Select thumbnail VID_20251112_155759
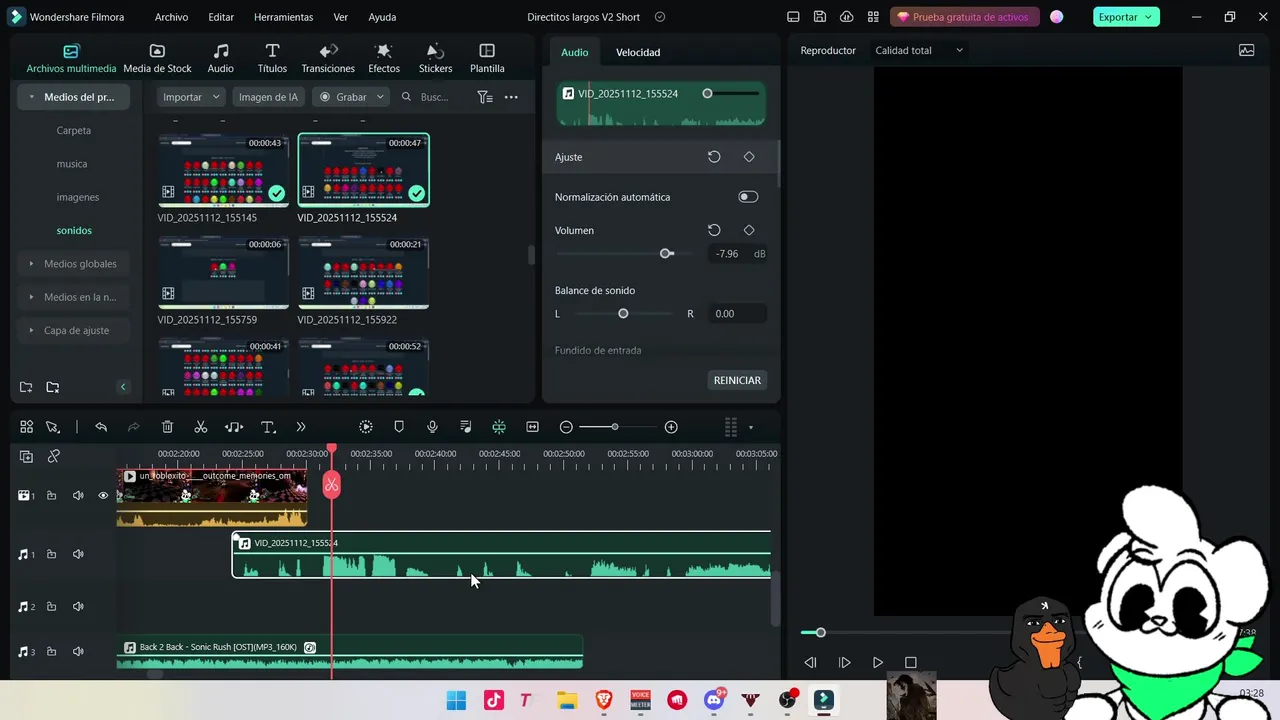The image size is (1280, 720). click(223, 272)
